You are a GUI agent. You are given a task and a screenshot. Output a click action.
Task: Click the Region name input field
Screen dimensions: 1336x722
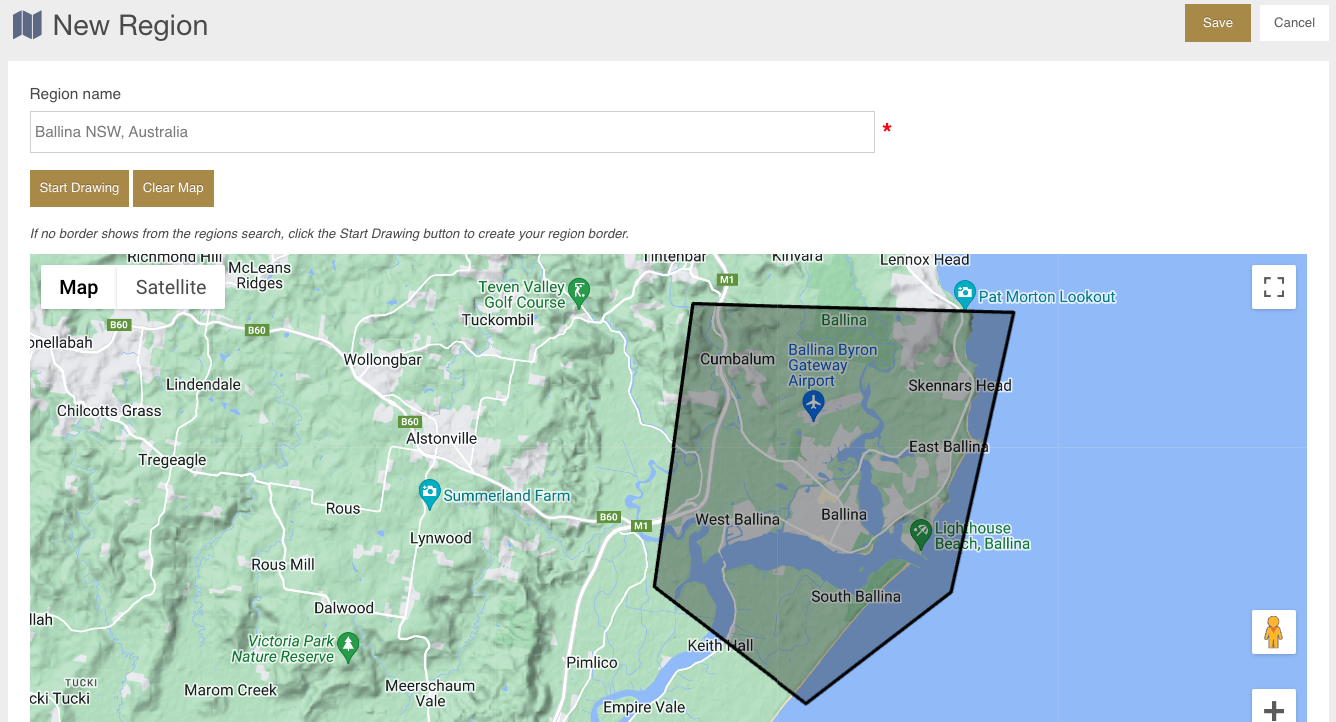pos(452,132)
